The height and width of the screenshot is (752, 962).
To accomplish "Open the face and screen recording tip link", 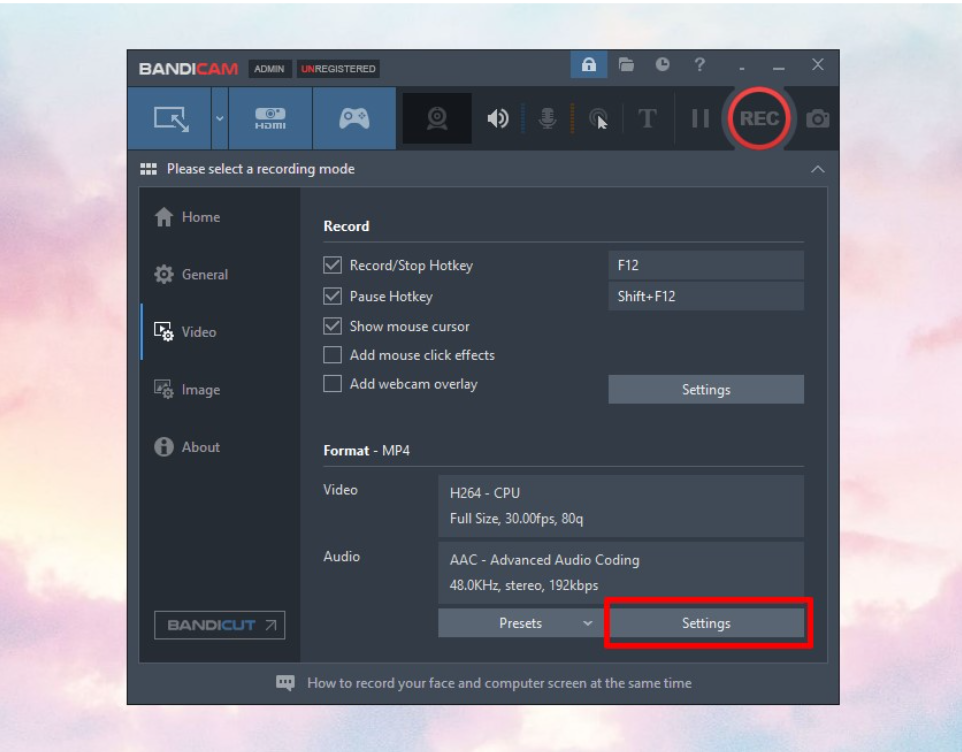I will point(499,683).
